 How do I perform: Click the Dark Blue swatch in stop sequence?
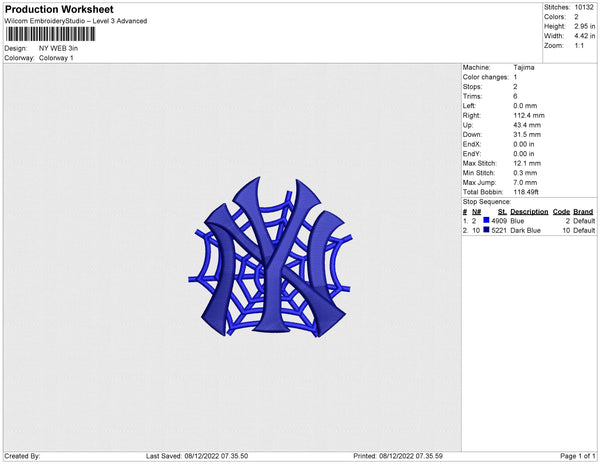pos(486,230)
